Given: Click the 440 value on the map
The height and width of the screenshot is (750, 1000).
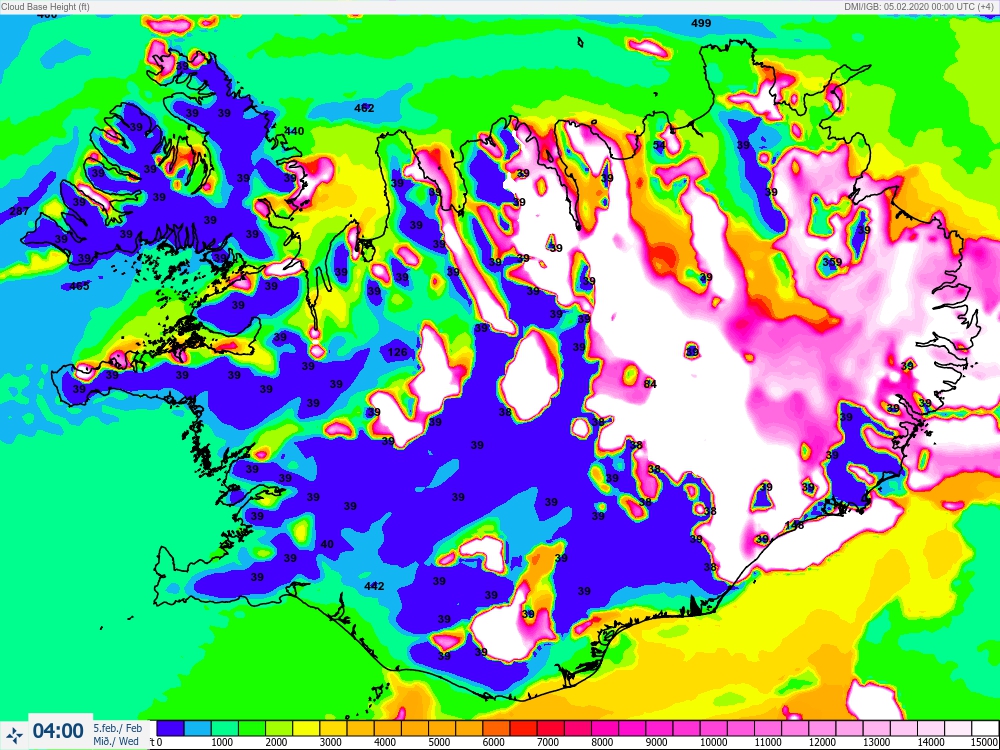Looking at the screenshot, I should pyautogui.click(x=294, y=131).
